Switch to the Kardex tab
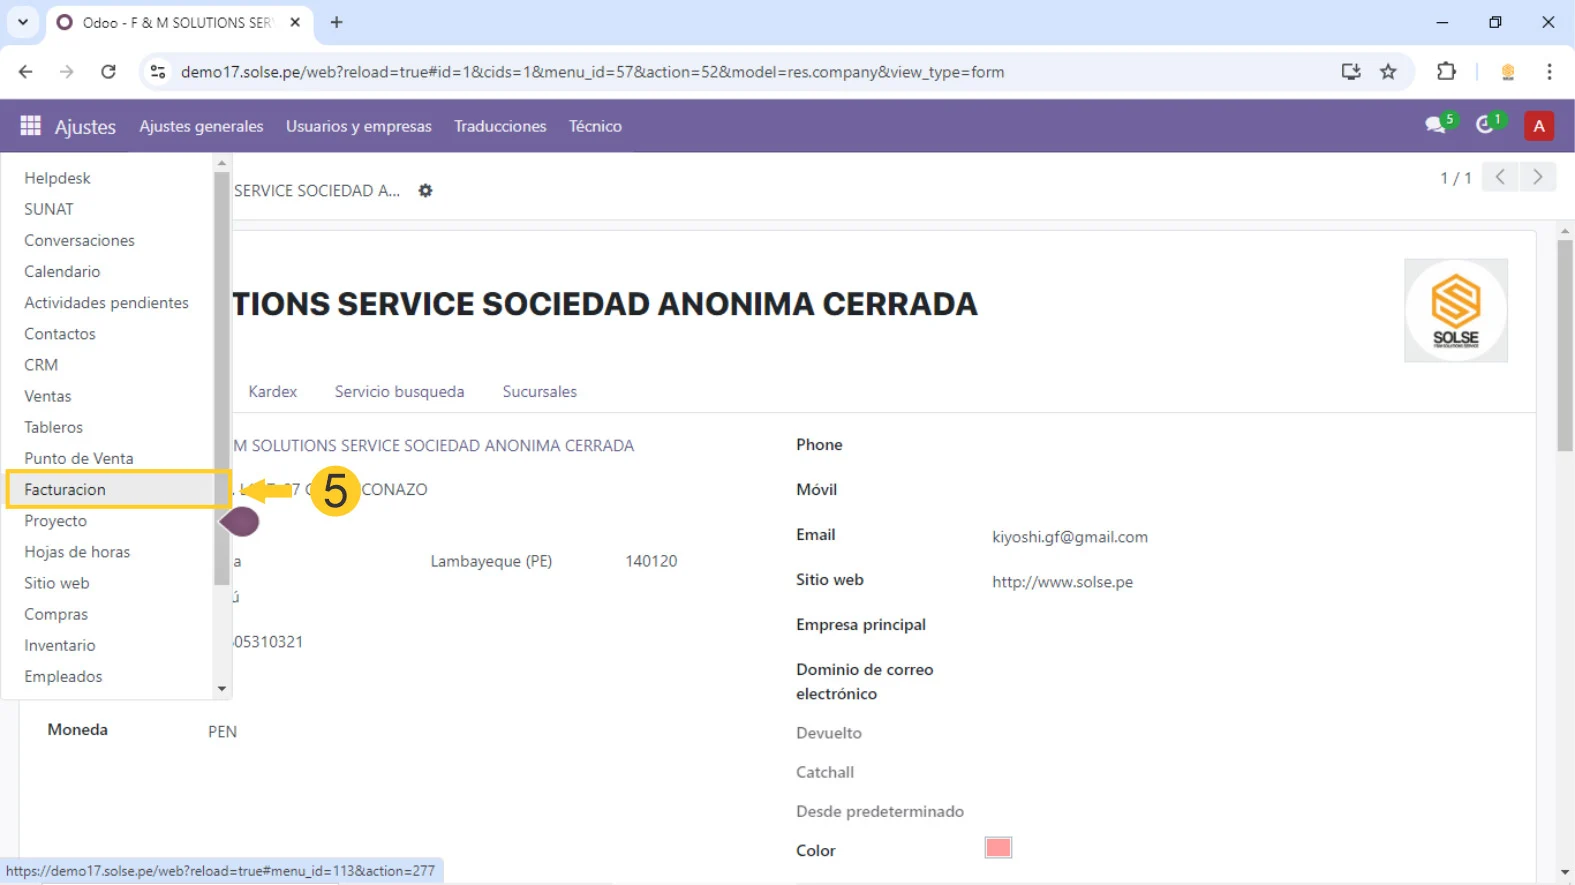This screenshot has width=1575, height=885. [x=273, y=392]
